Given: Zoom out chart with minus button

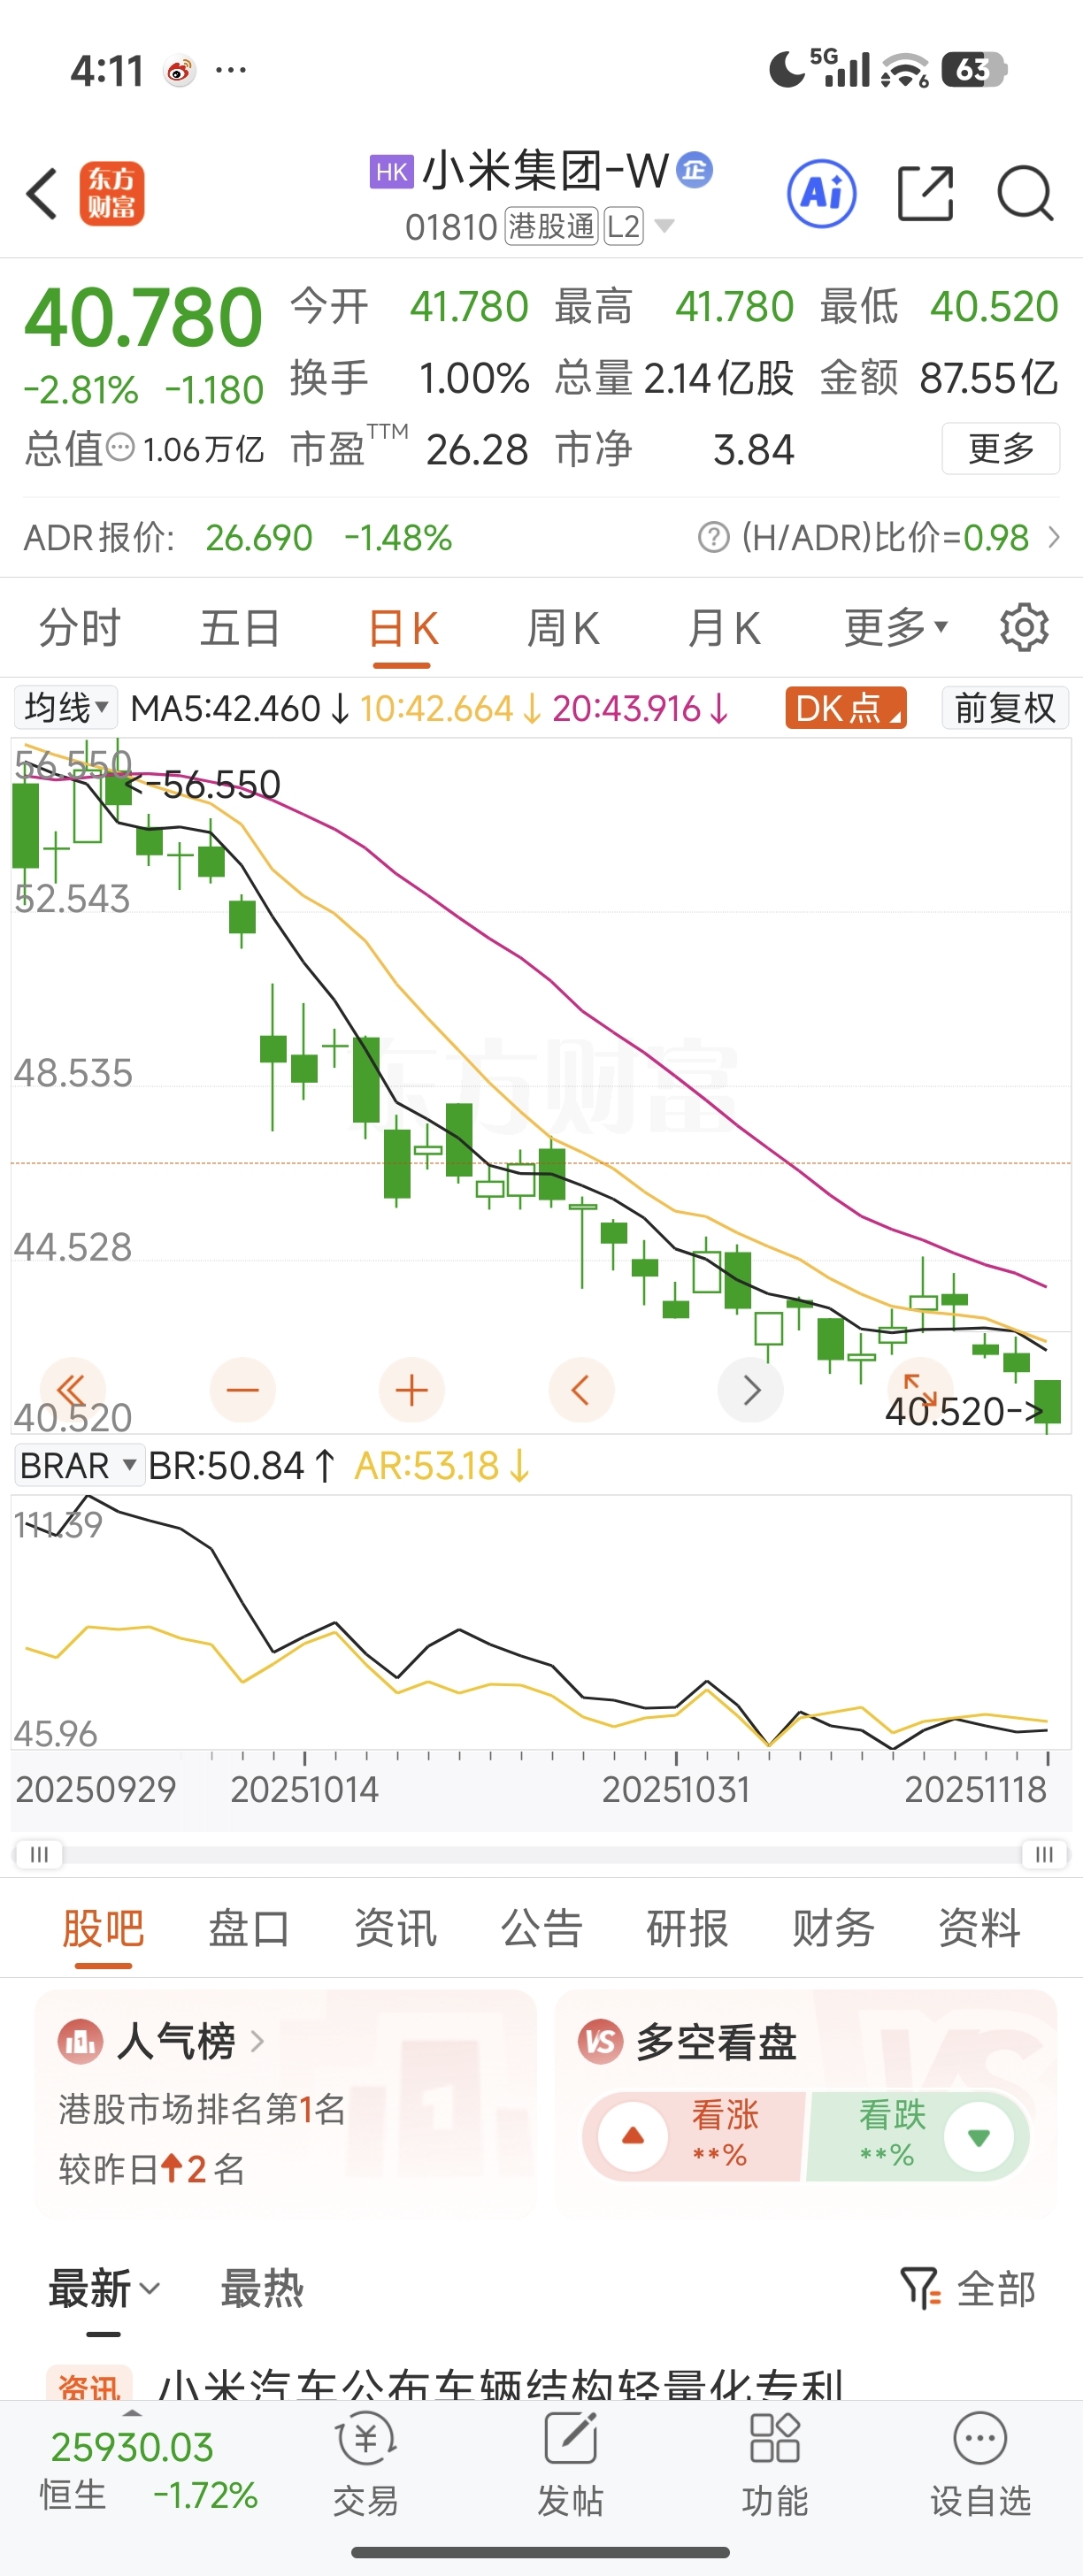Looking at the screenshot, I should tap(242, 1390).
